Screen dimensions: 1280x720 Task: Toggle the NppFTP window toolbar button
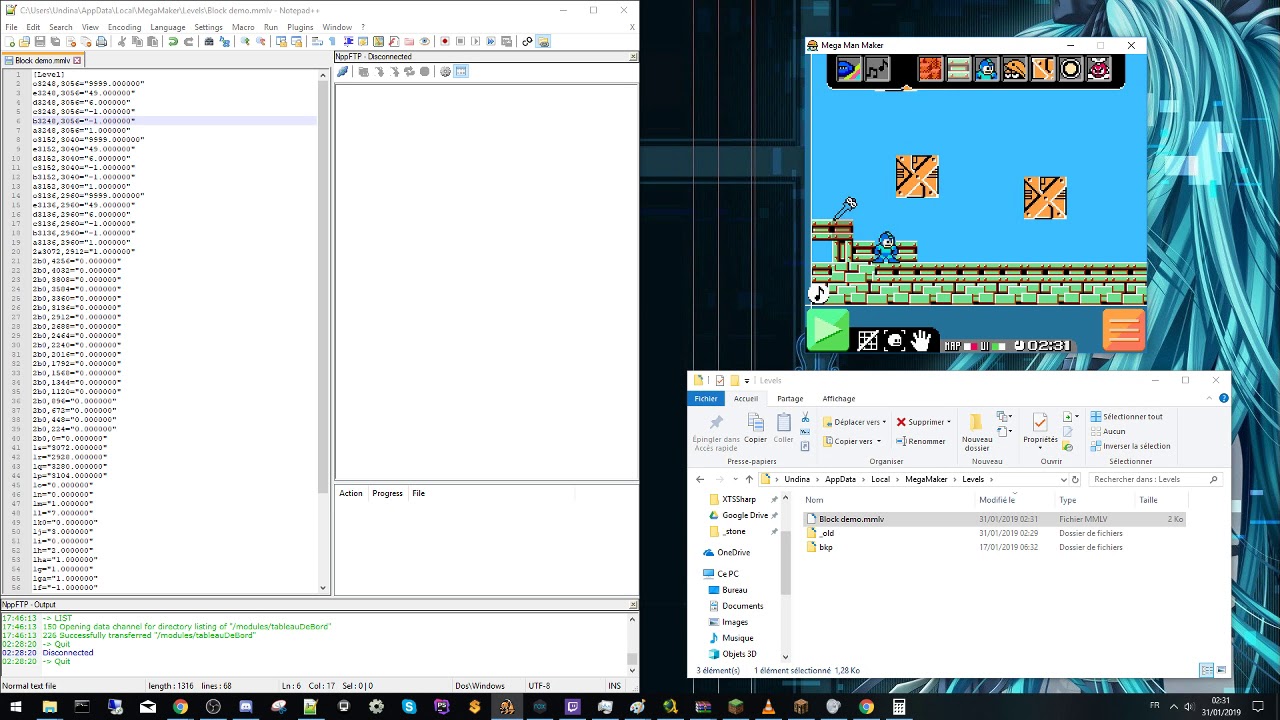(543, 41)
